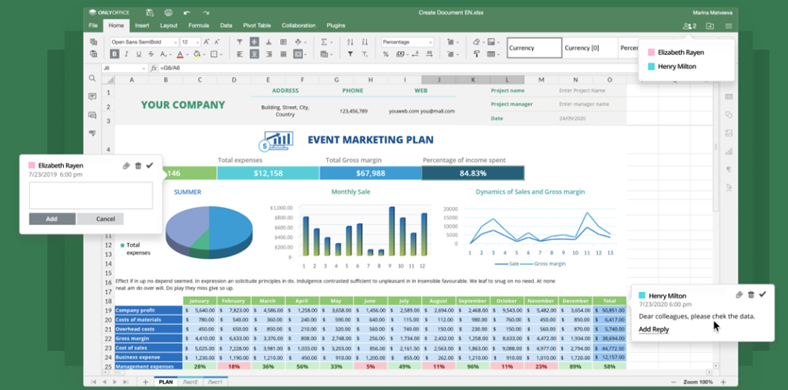788x390 pixels.
Task: Click the Print icon in title bar
Action: coord(168,13)
